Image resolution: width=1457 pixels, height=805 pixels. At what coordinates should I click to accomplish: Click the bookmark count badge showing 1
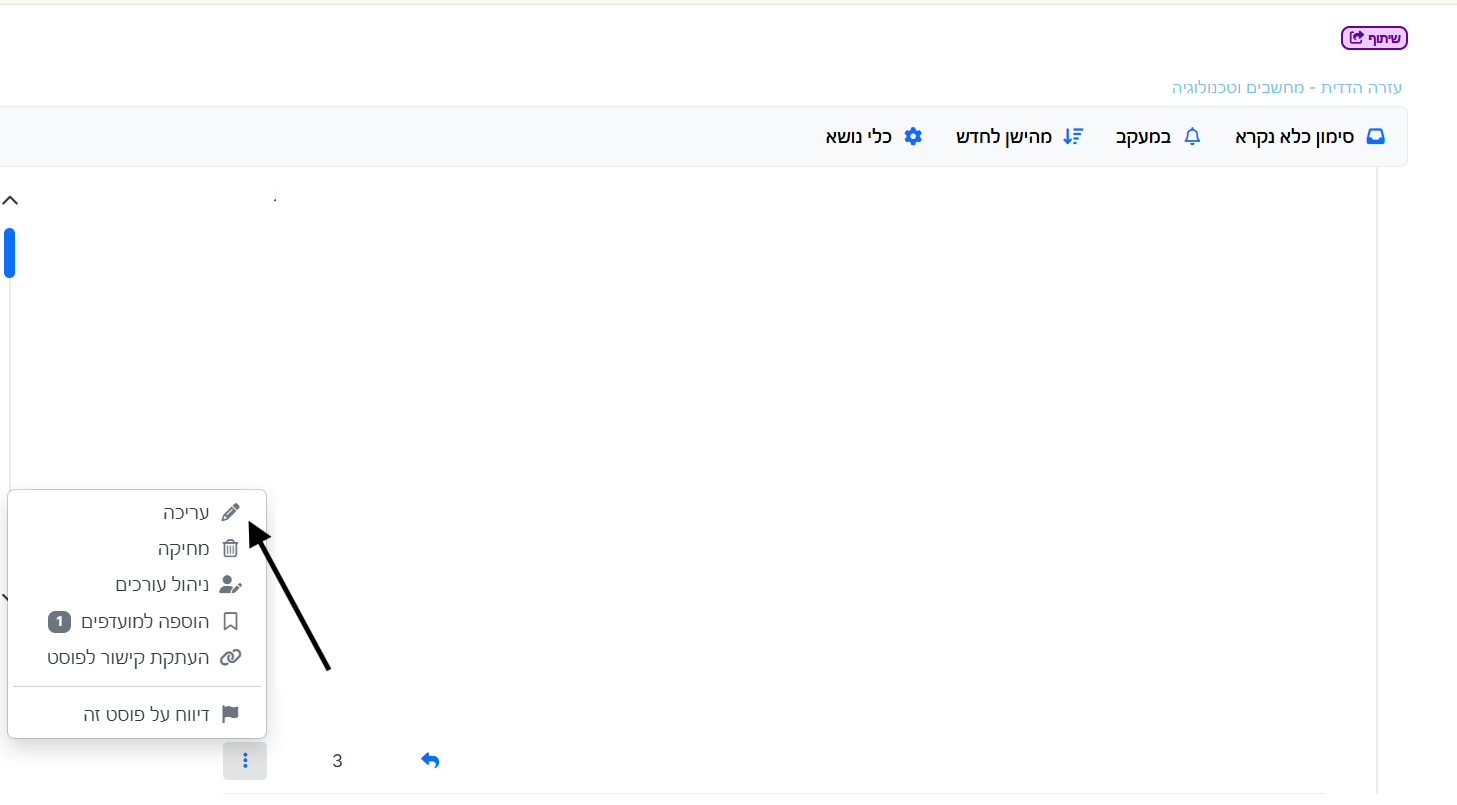[59, 622]
